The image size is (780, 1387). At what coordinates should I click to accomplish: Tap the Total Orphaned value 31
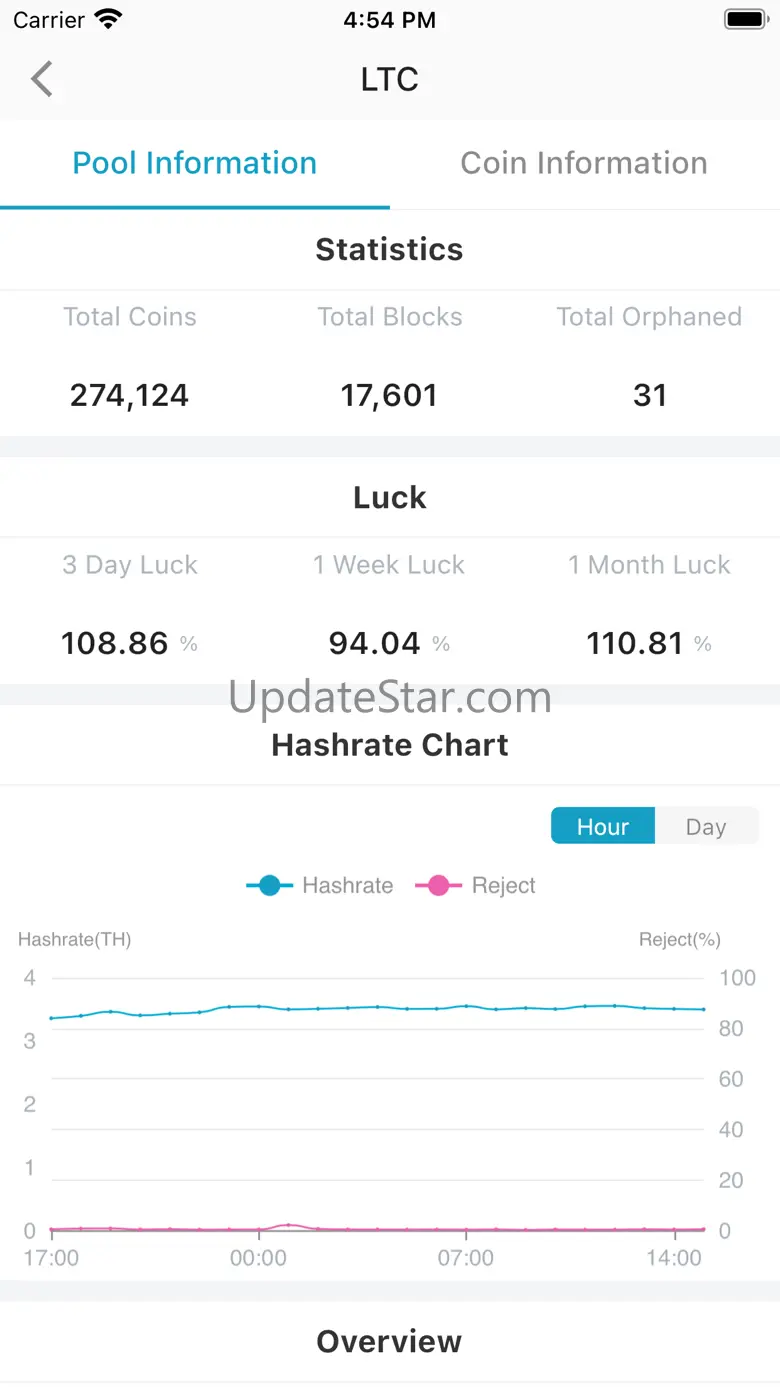tap(650, 395)
